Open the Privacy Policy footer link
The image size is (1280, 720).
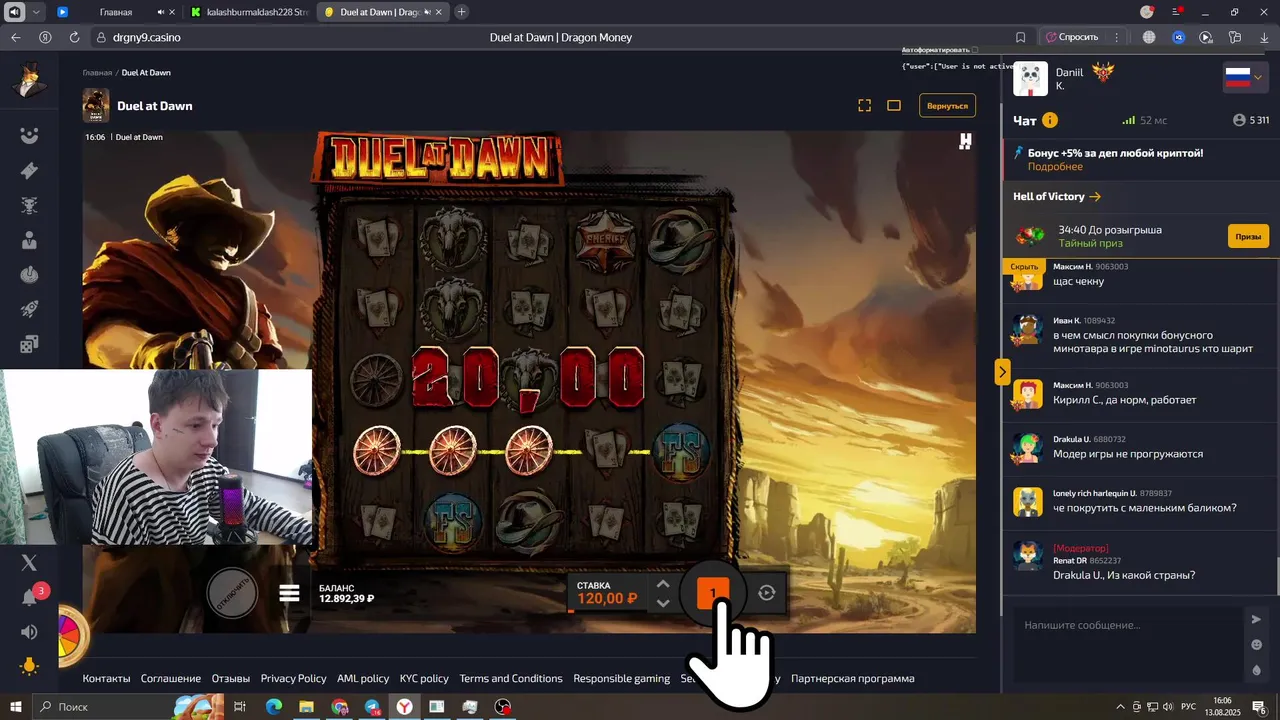click(294, 678)
